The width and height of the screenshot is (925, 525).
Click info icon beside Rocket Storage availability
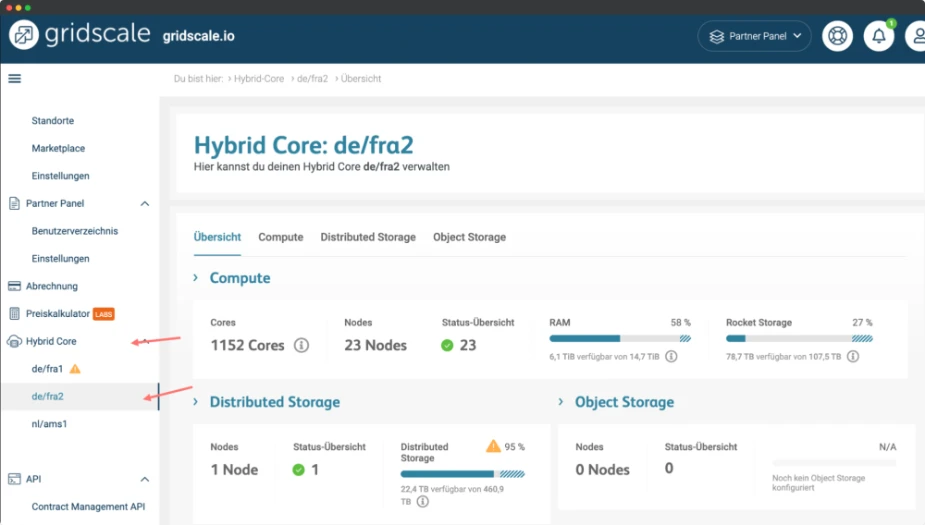click(853, 356)
